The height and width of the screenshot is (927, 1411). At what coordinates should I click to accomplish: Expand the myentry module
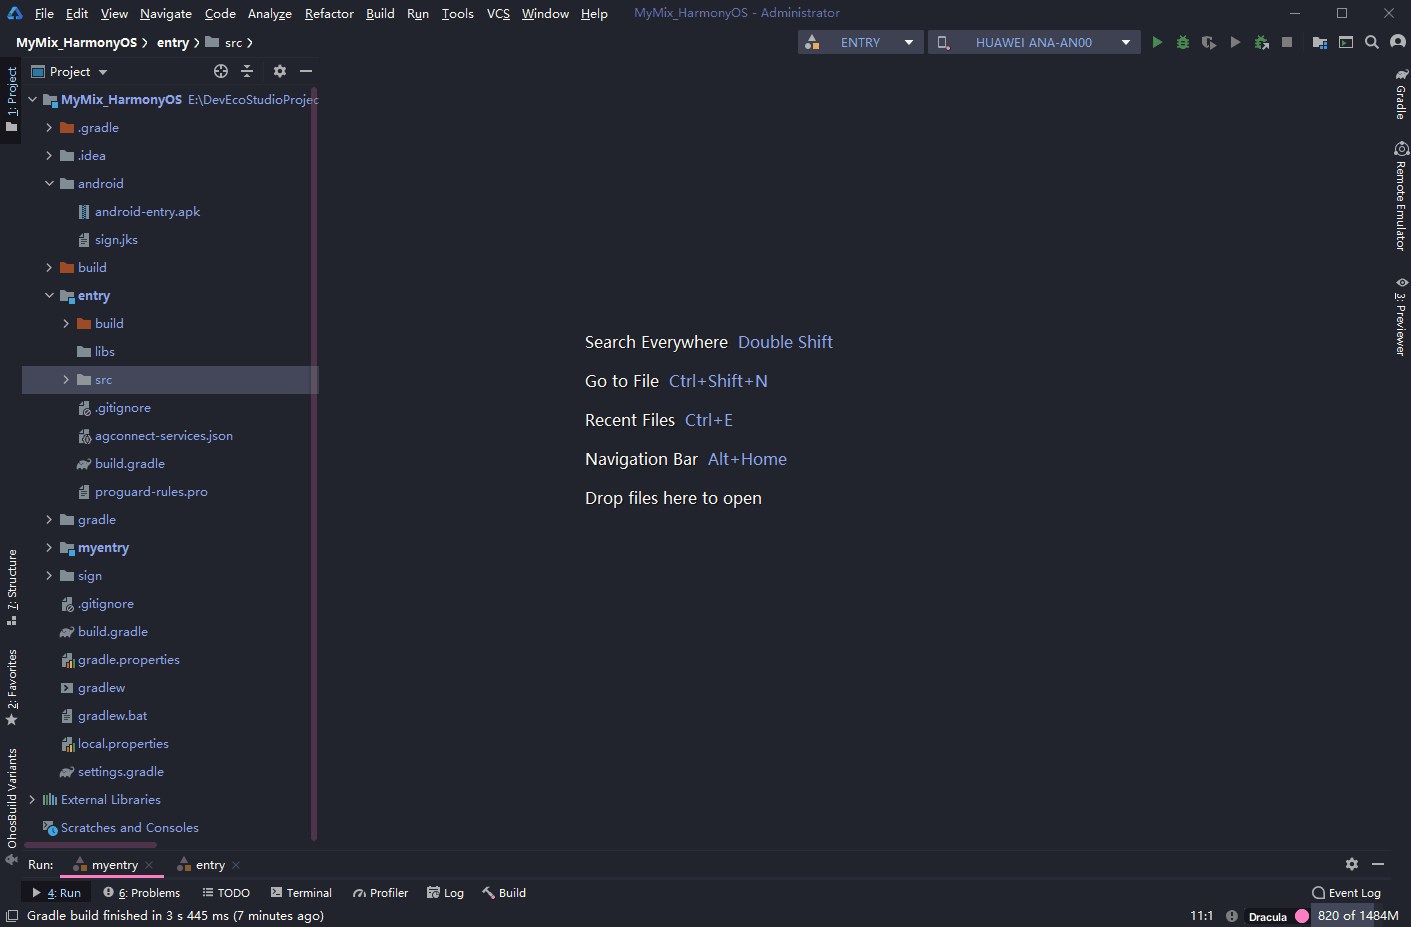49,547
